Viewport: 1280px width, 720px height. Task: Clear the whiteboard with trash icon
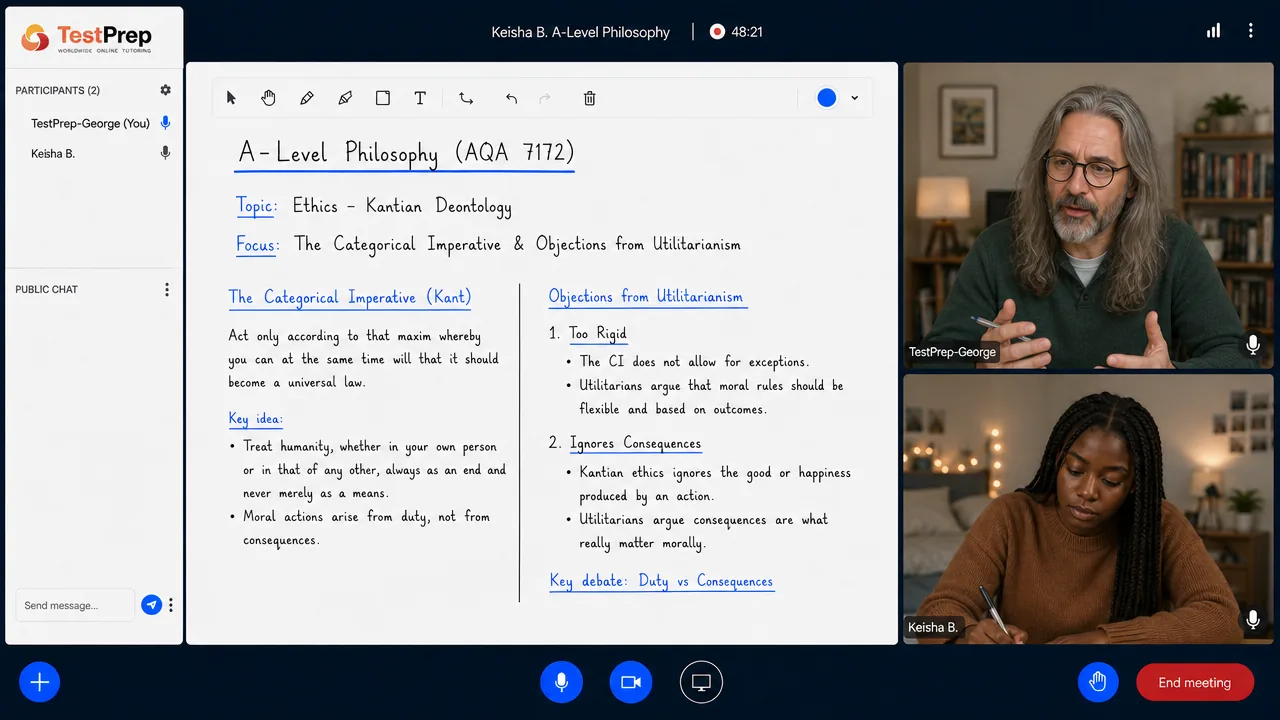pyautogui.click(x=590, y=98)
